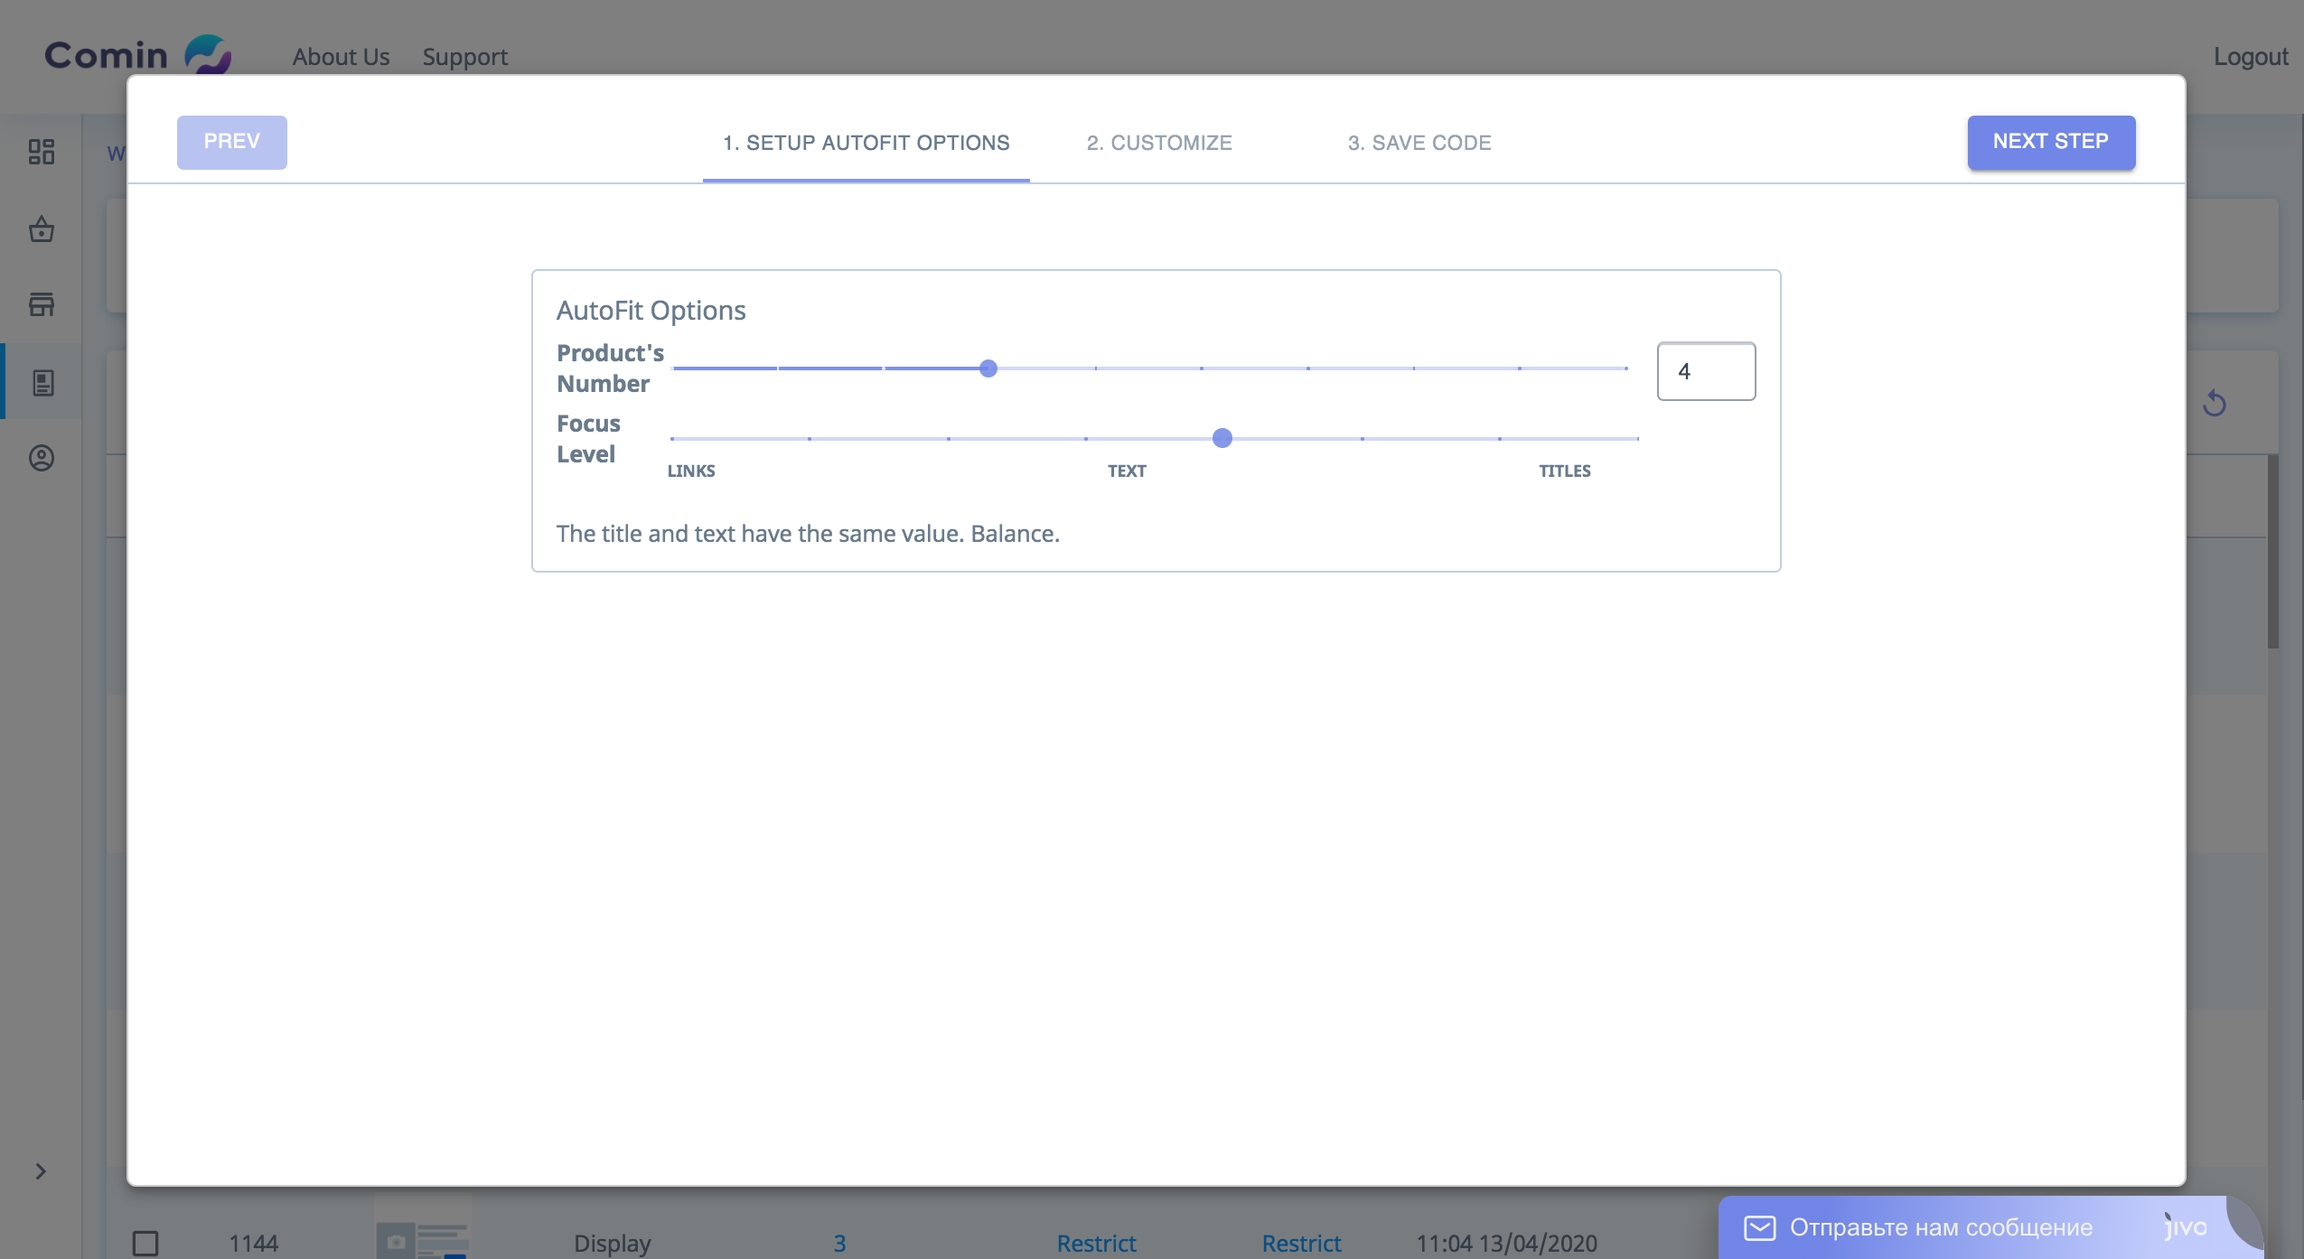Click the number 3 link in row 1144

[x=840, y=1243]
